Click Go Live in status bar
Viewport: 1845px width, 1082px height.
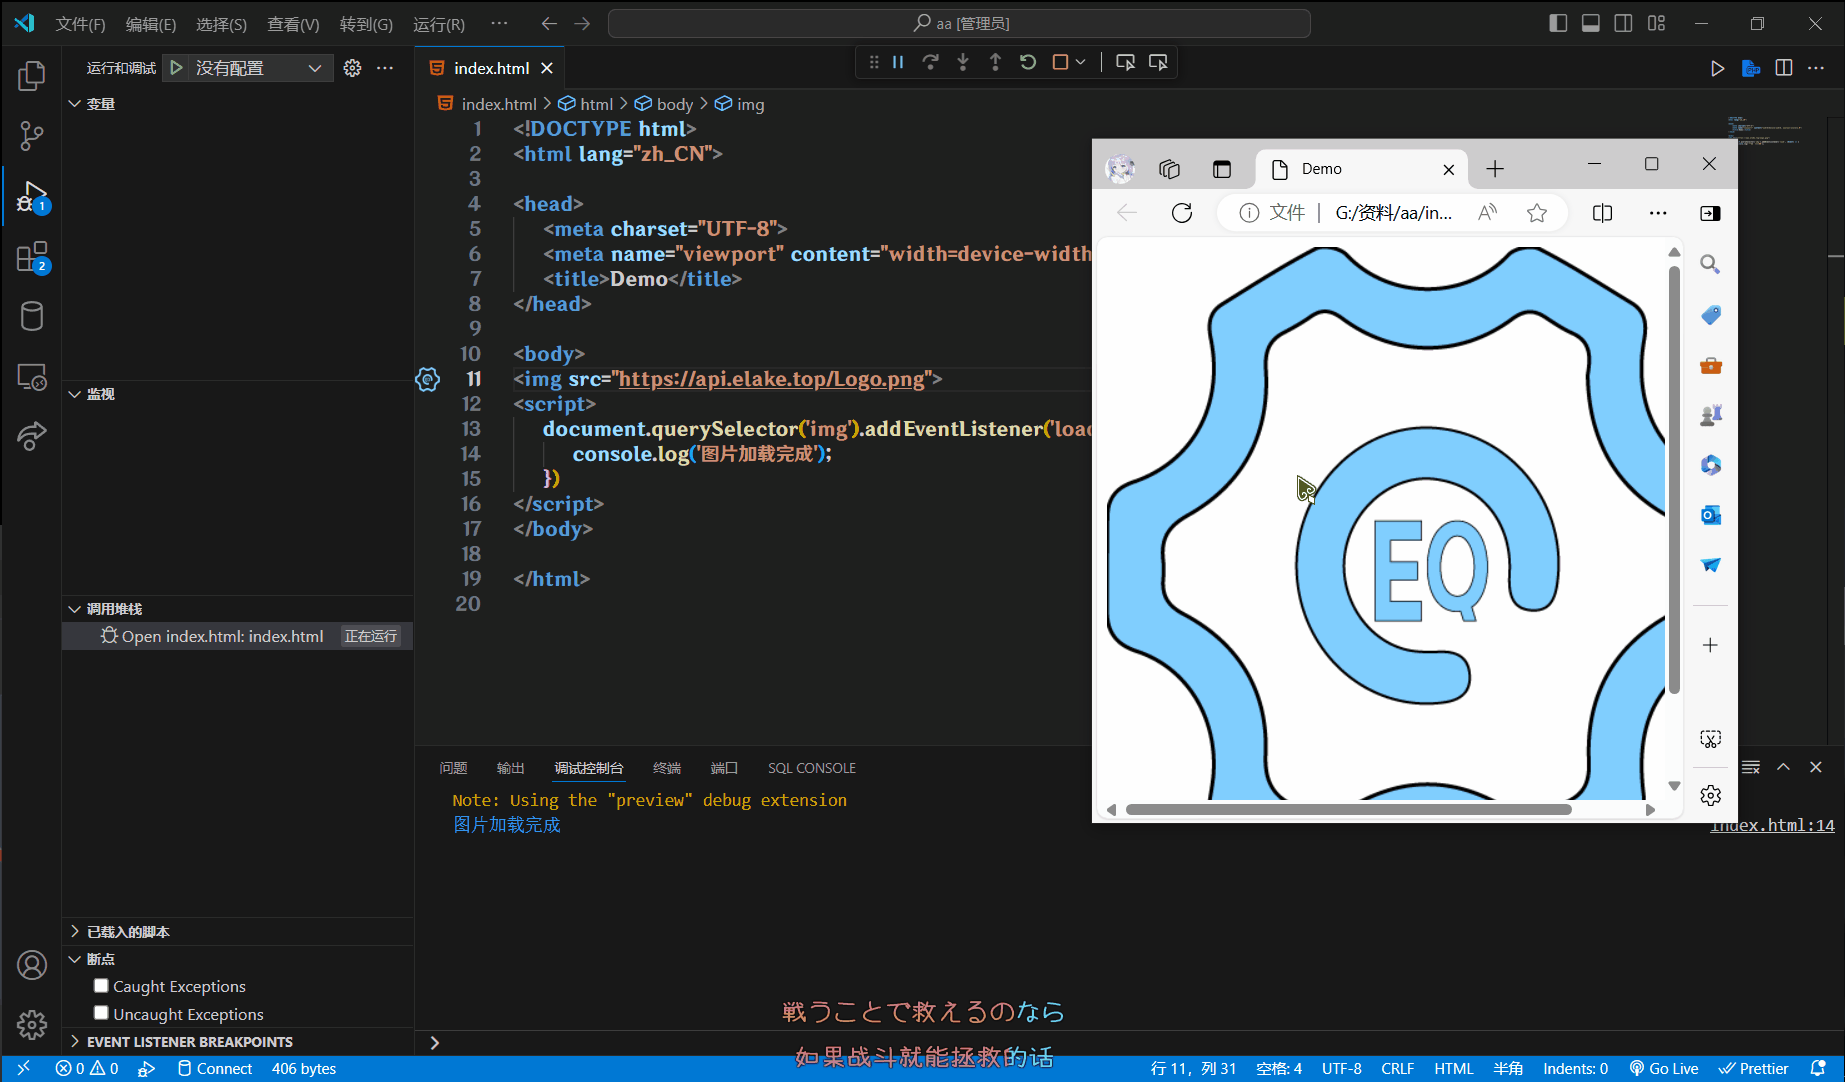click(1664, 1069)
